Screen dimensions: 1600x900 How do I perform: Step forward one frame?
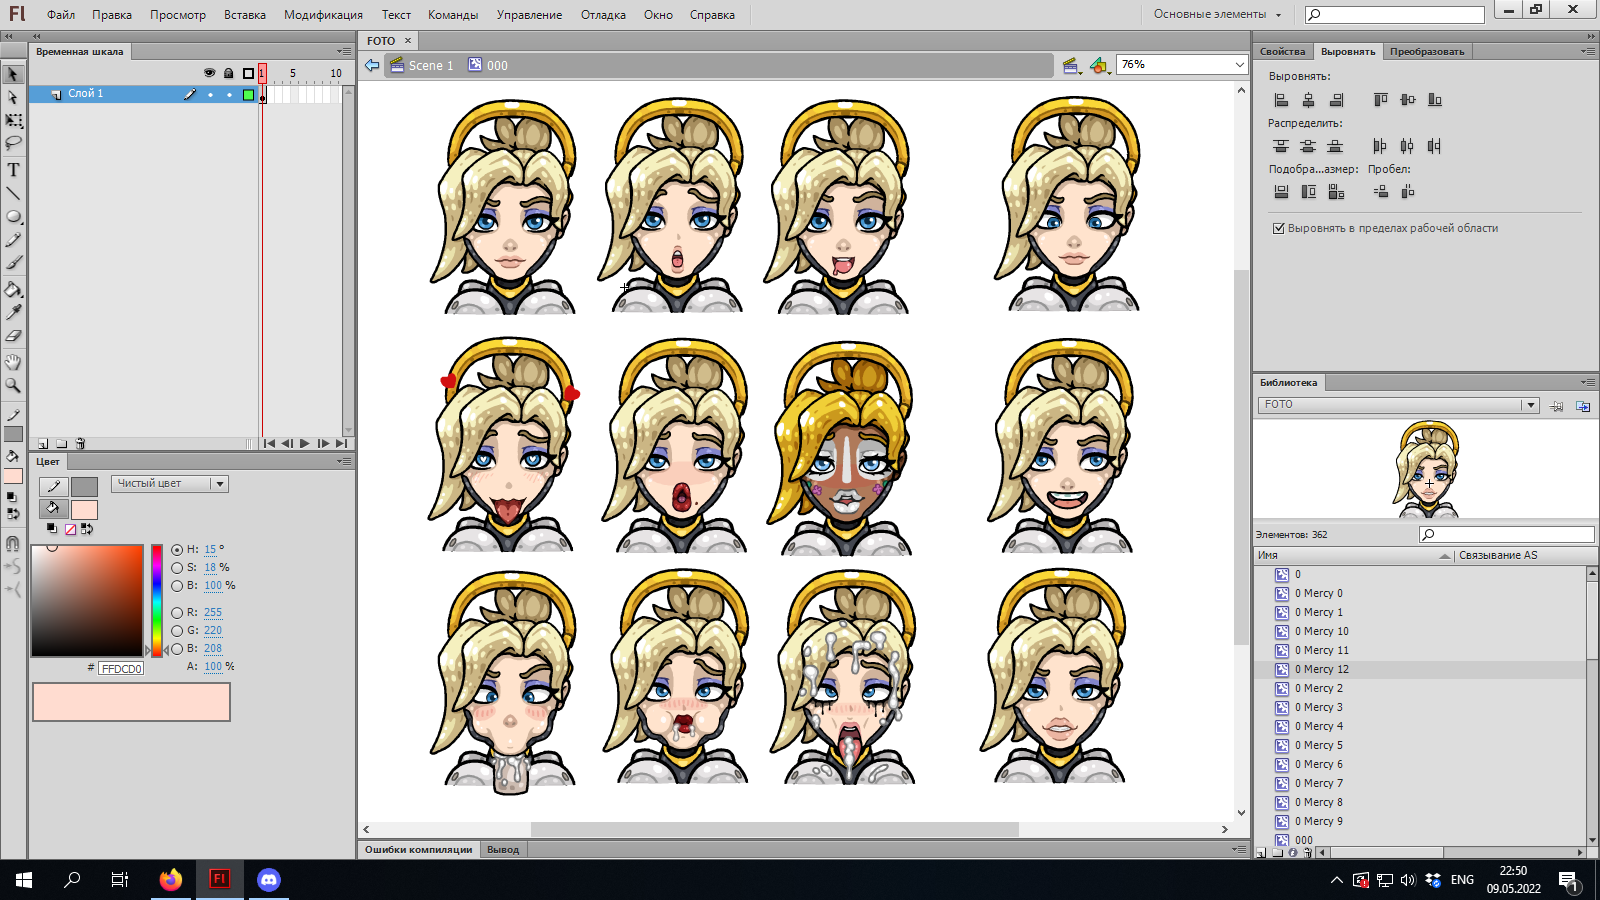point(323,443)
